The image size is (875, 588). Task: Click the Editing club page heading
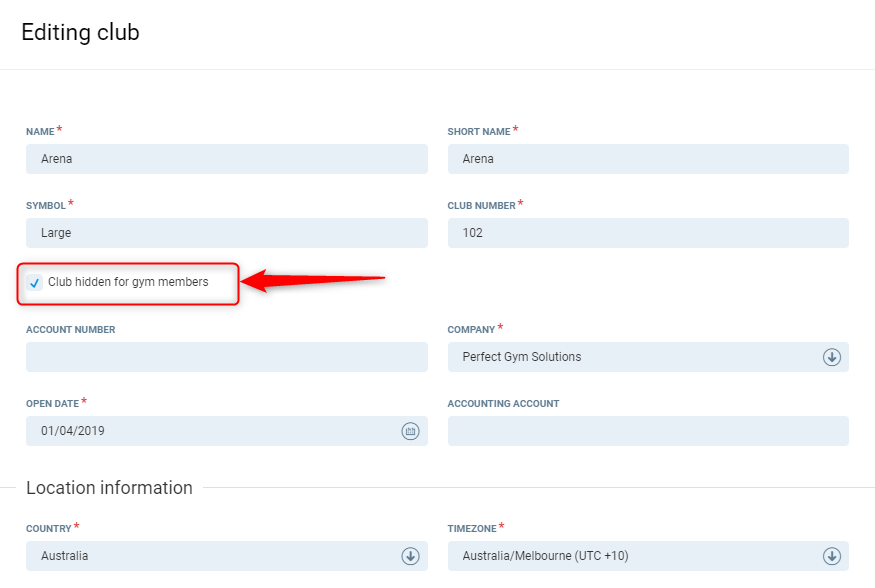(x=80, y=33)
